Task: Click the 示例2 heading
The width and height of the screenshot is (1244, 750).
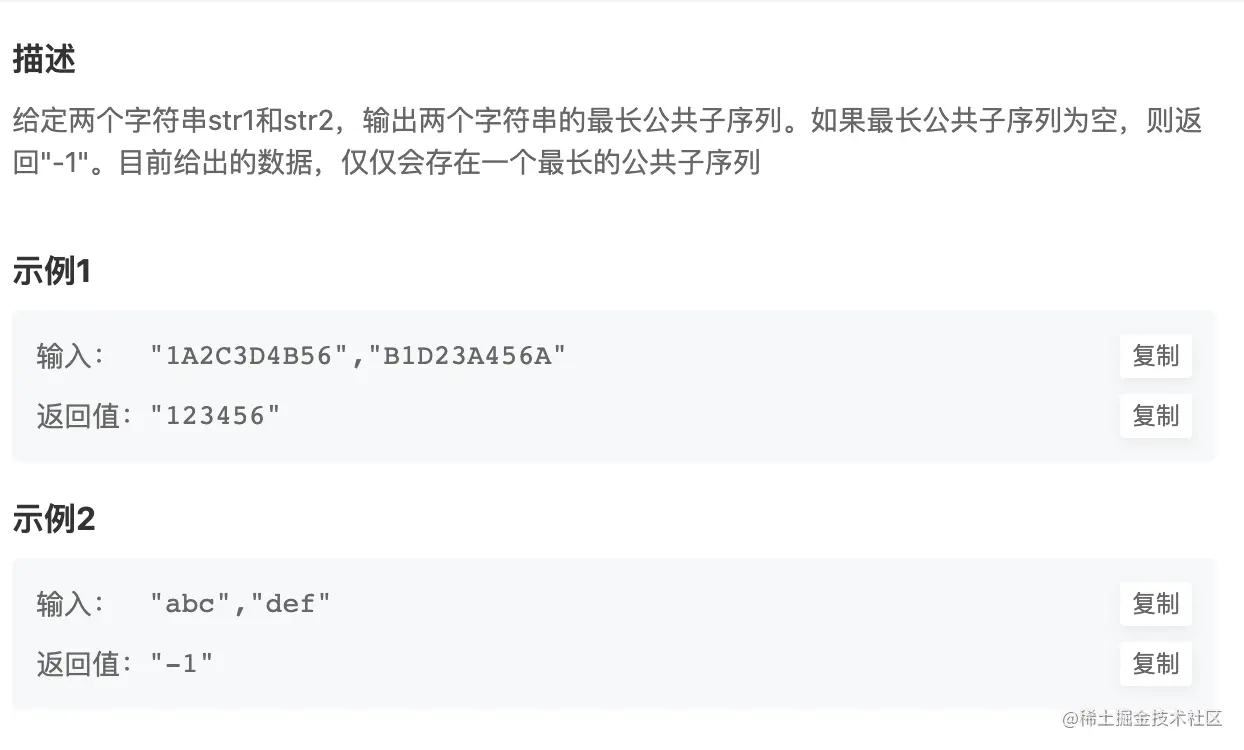Action: point(54,519)
